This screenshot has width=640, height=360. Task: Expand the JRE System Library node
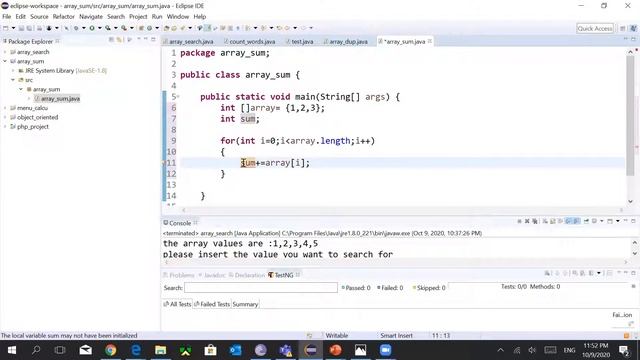[x=13, y=71]
